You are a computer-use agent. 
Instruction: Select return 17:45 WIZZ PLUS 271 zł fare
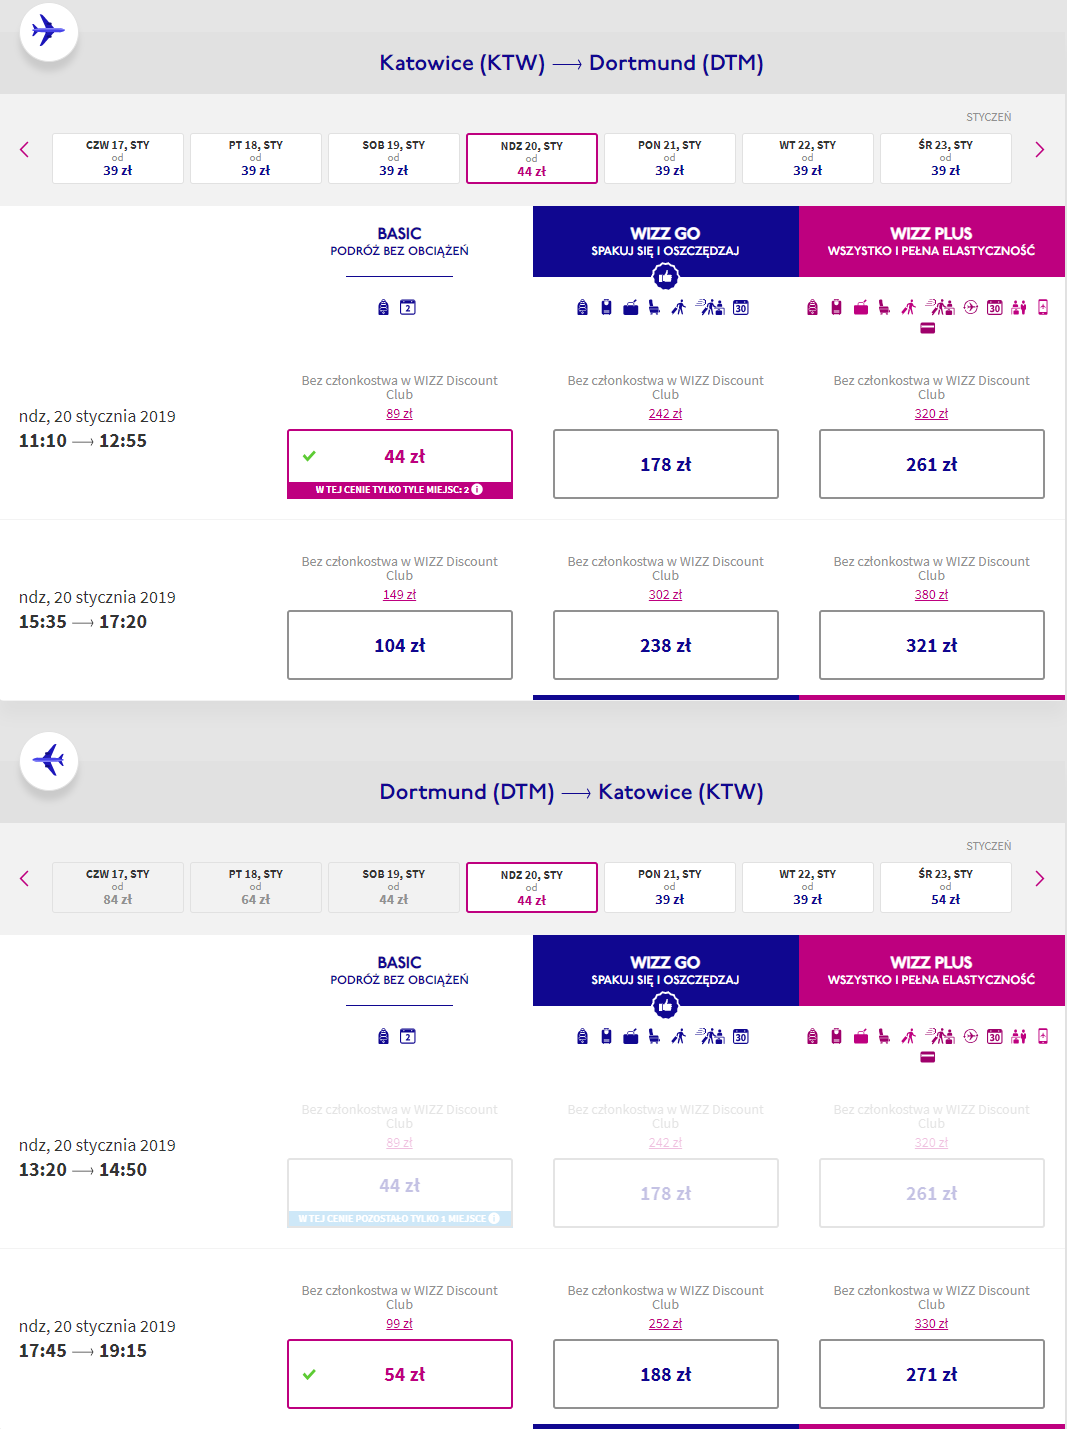point(932,1374)
